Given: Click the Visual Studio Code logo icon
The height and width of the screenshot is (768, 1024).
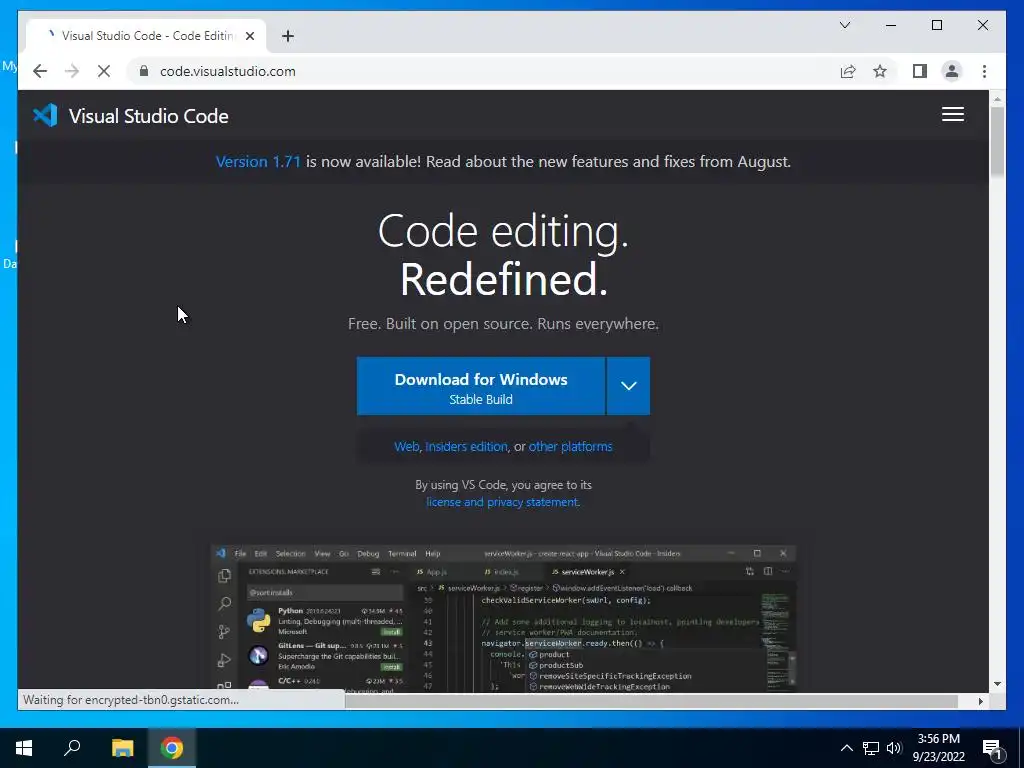Looking at the screenshot, I should click(45, 116).
